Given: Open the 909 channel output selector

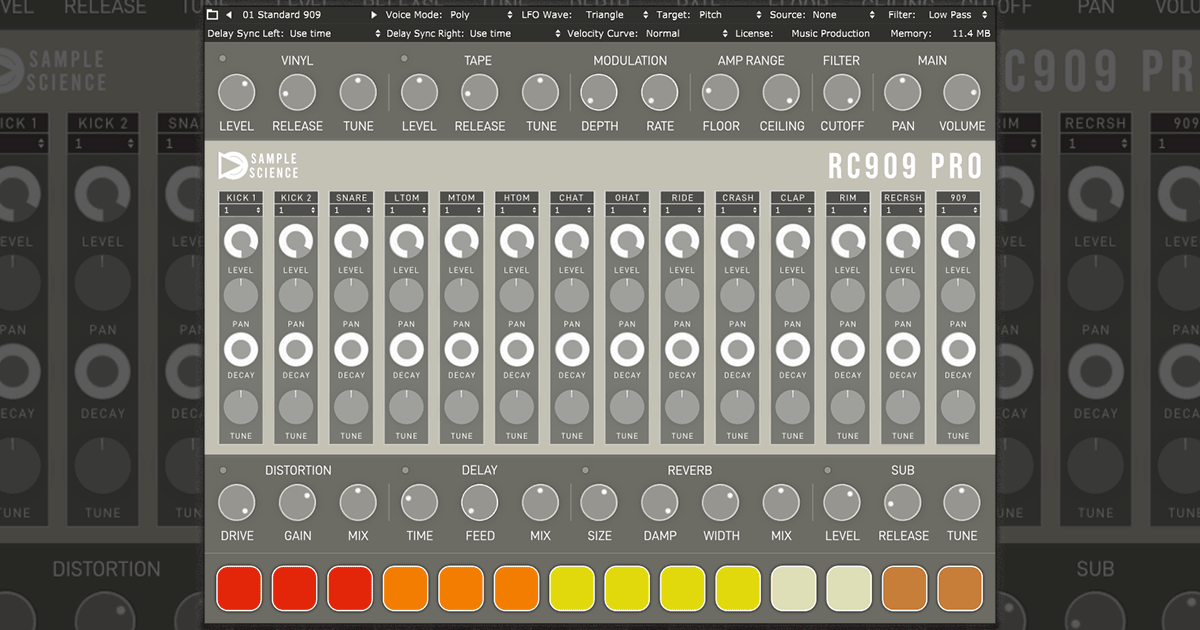Looking at the screenshot, I should 958,211.
